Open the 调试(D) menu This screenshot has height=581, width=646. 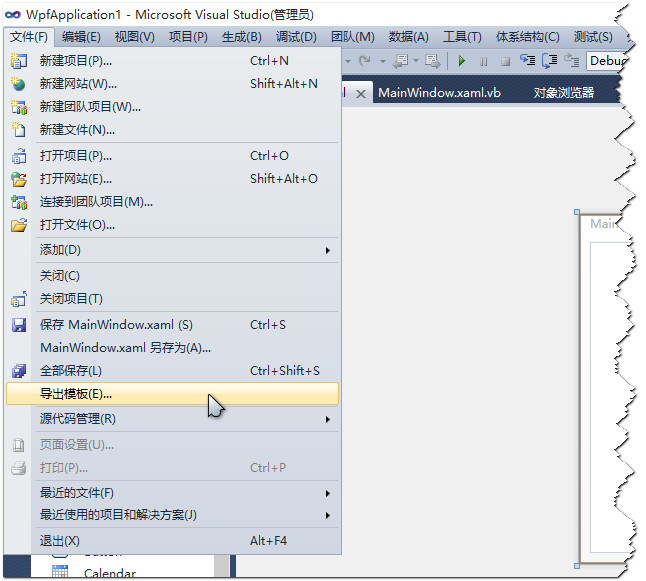296,37
